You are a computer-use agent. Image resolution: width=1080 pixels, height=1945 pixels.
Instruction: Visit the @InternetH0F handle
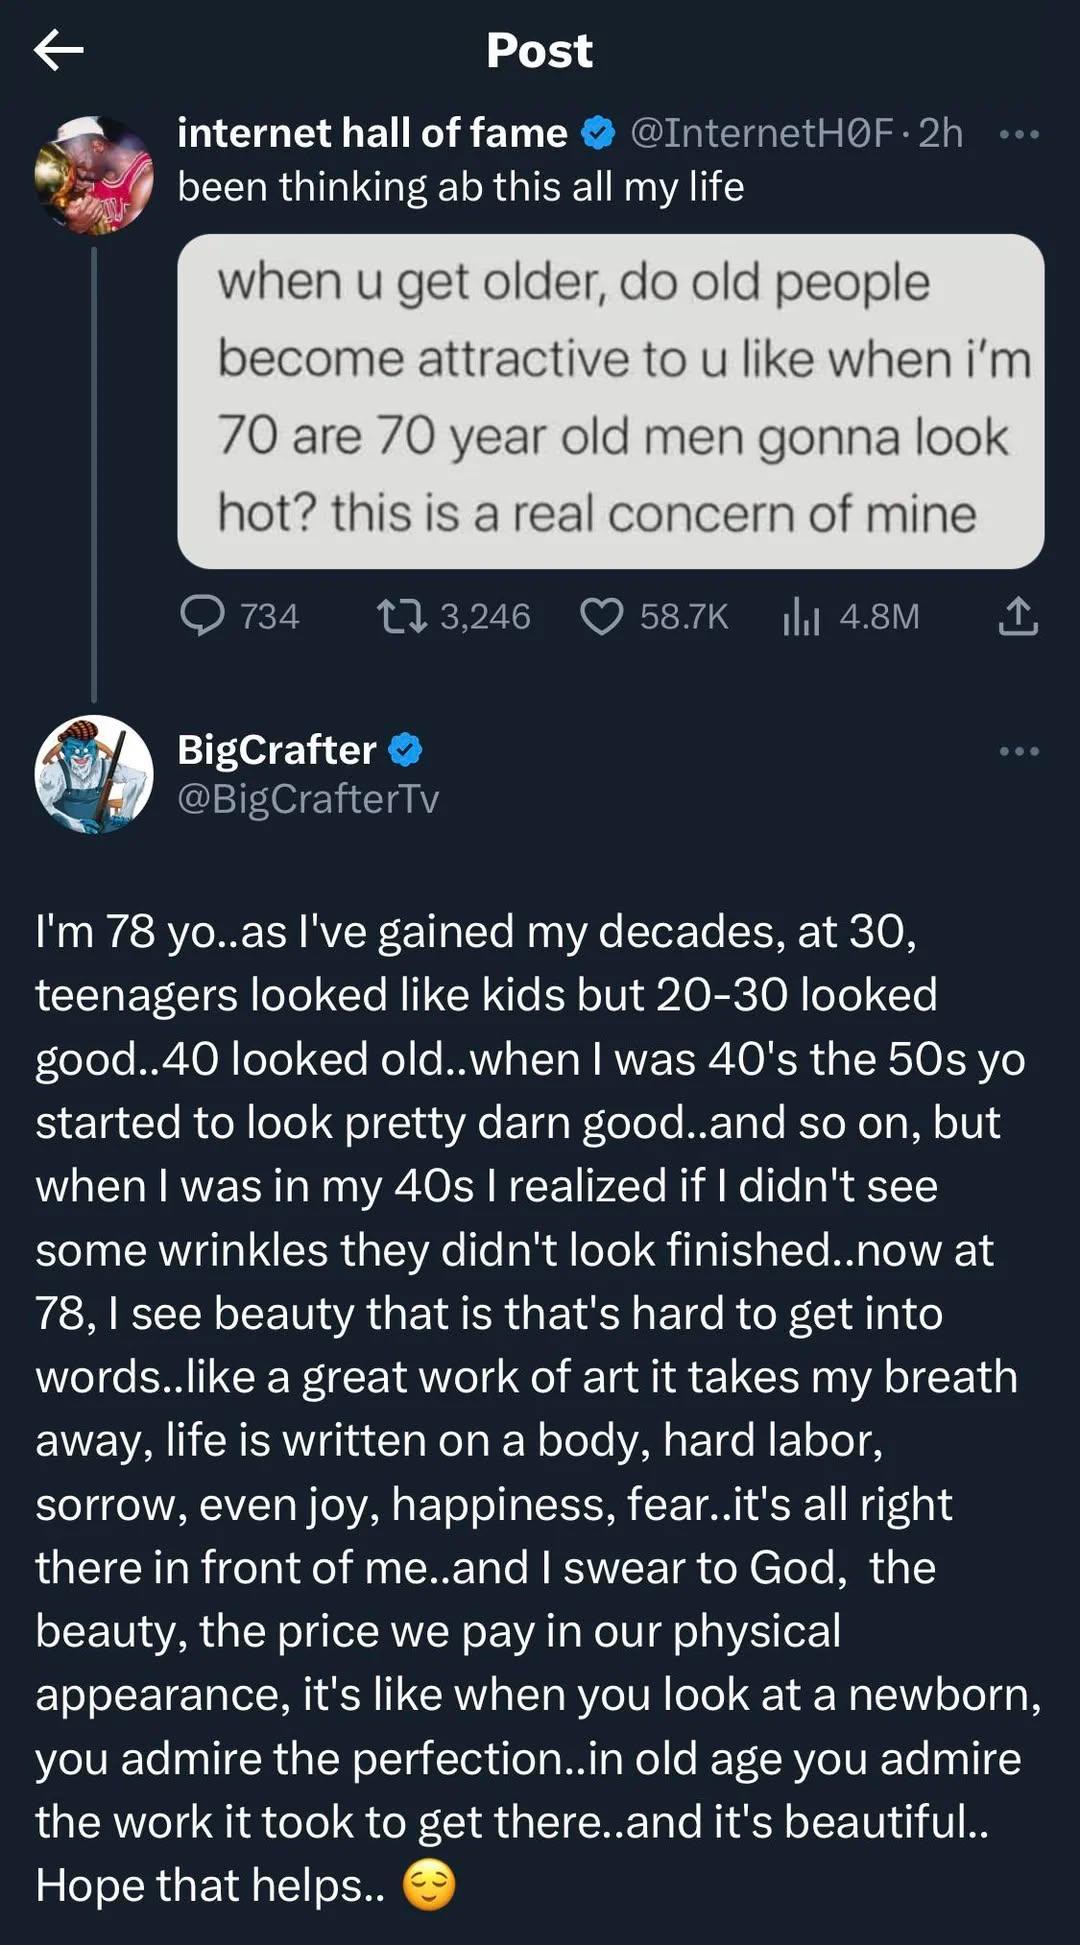click(761, 133)
